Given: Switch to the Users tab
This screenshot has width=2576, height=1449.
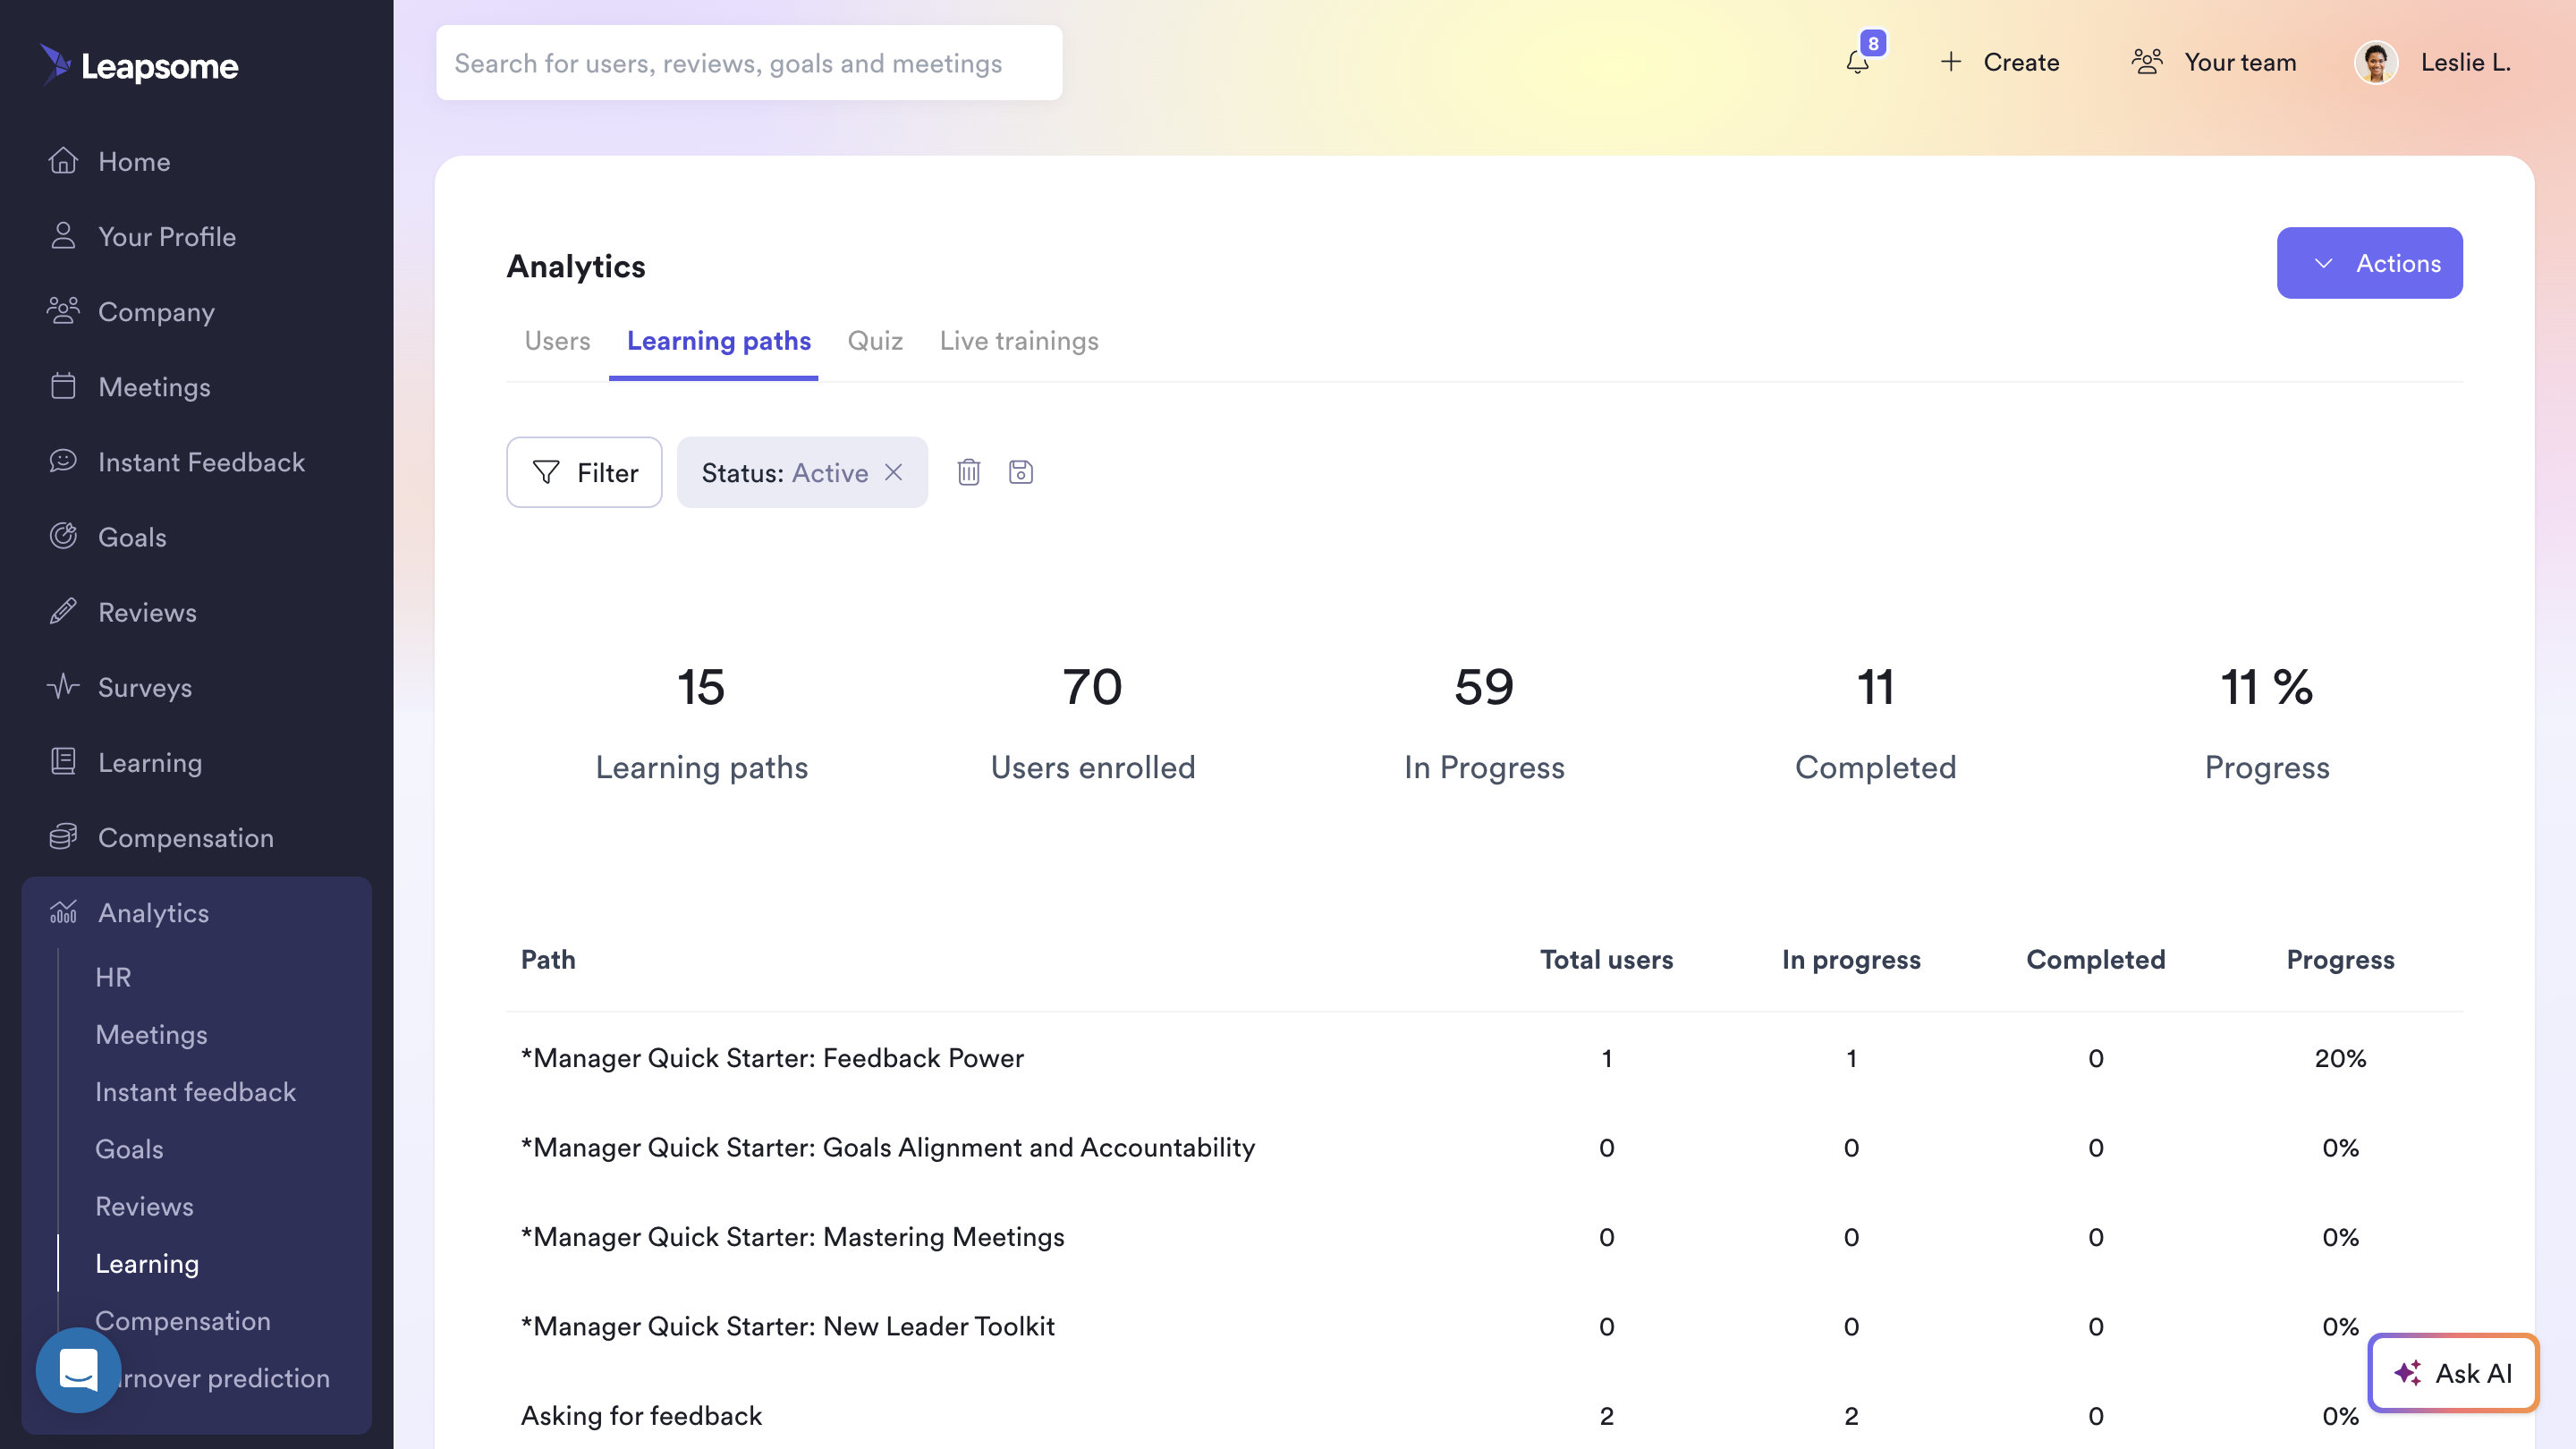Looking at the screenshot, I should click(557, 341).
